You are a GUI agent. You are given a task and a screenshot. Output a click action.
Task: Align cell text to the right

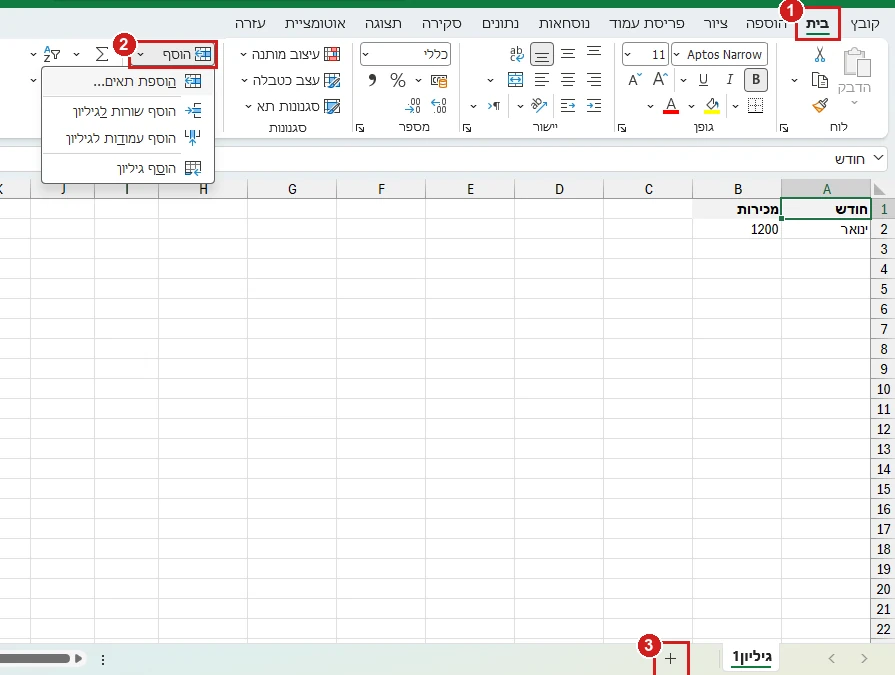click(594, 80)
